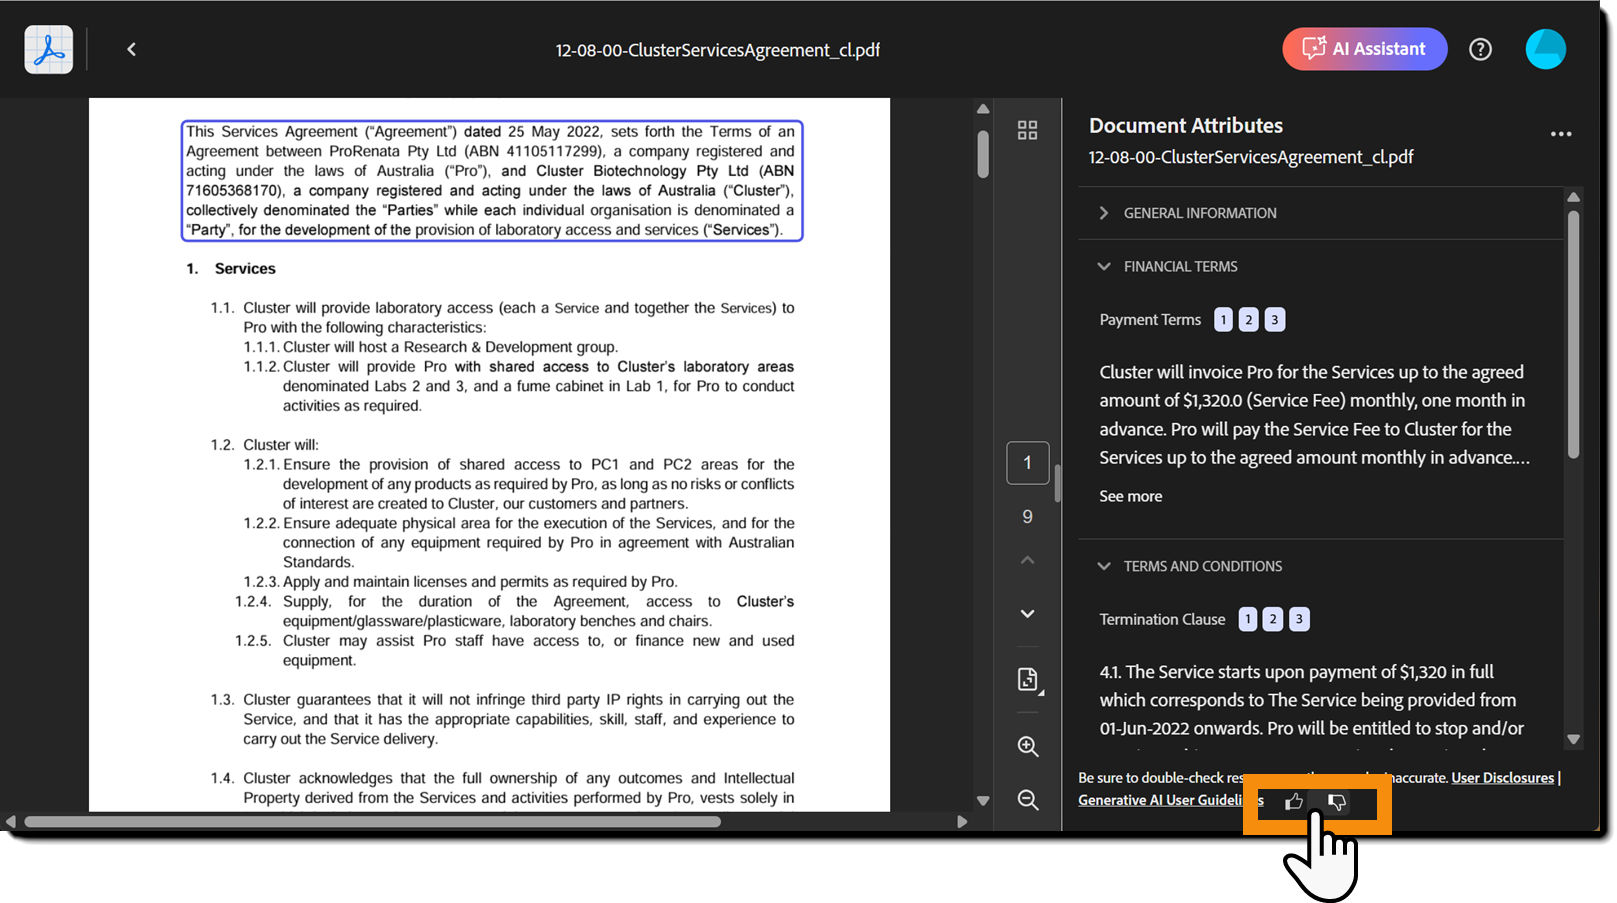Click the file name in the title bar
This screenshot has width=1617, height=903.
718,50
